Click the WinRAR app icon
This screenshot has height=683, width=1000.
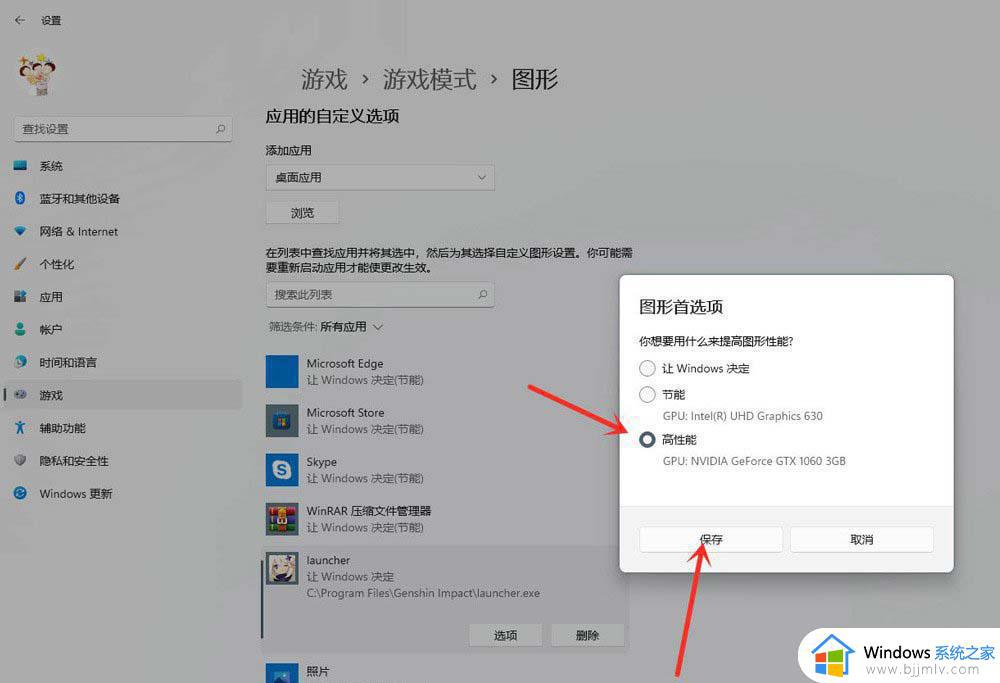click(282, 519)
